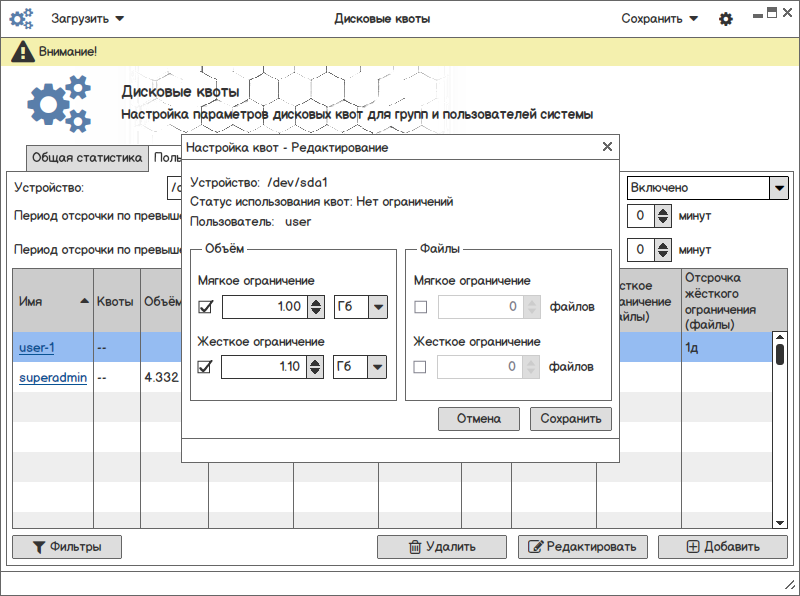Click Сохранить button in dialog
This screenshot has width=800, height=596.
(570, 419)
